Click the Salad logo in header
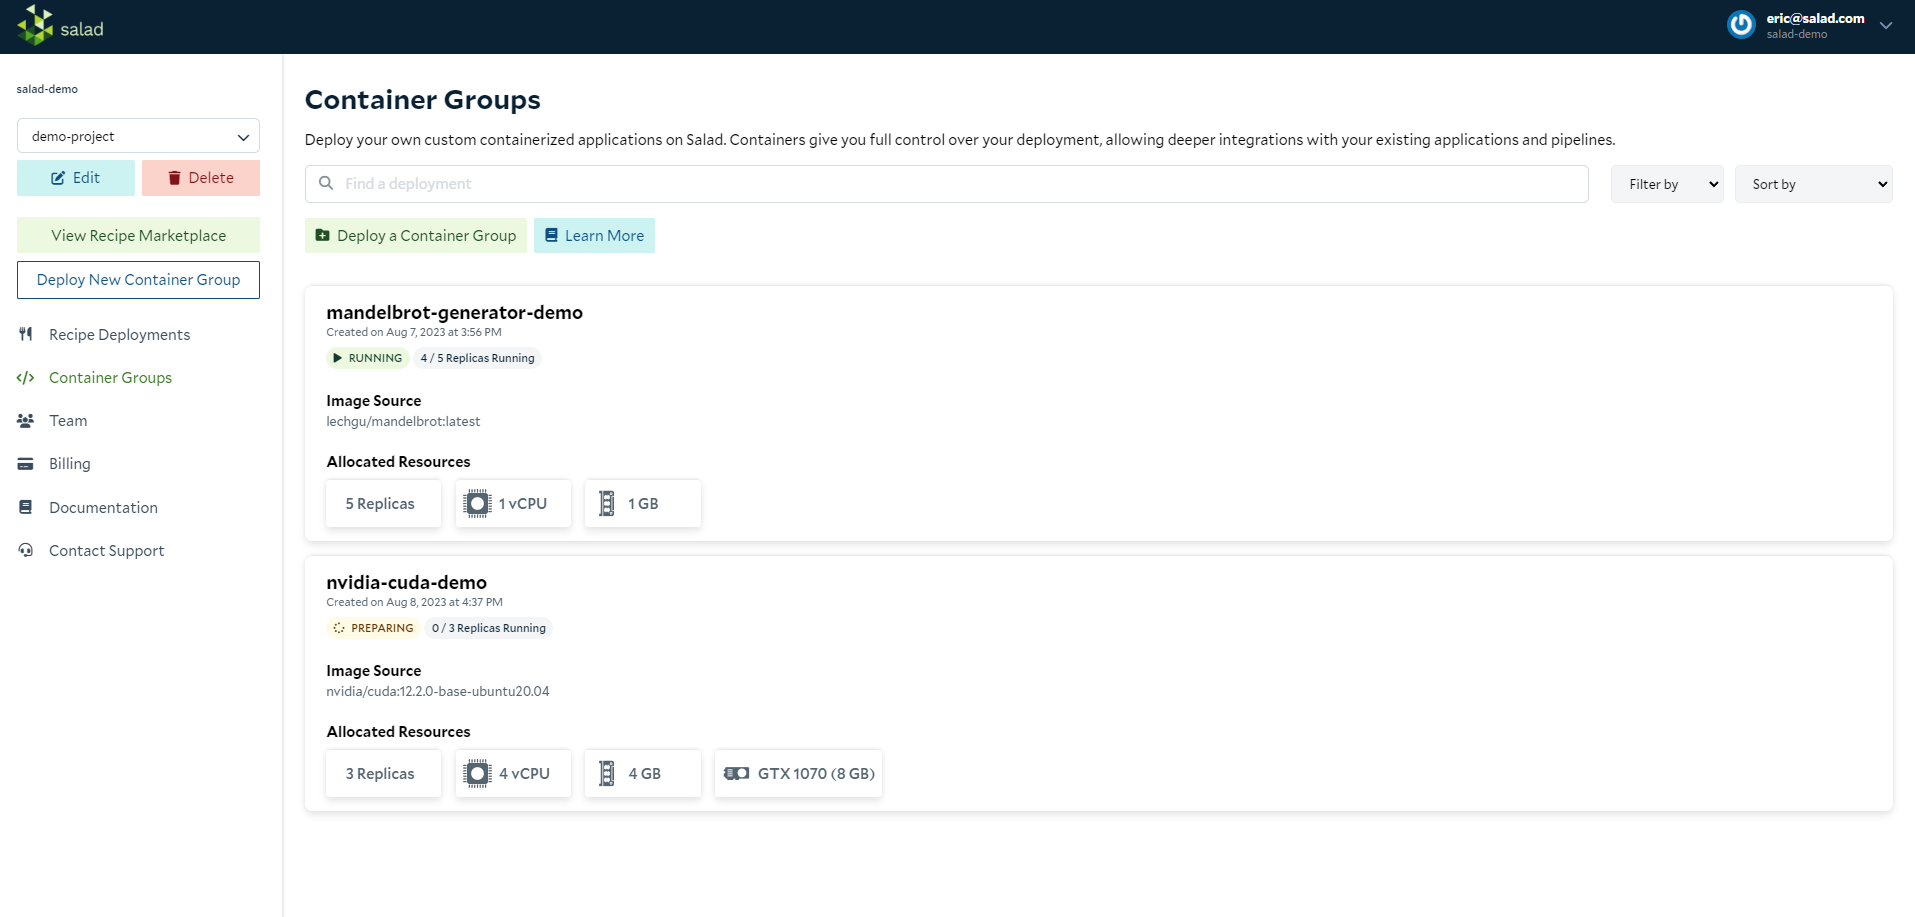Screen dimensions: 1915x917 pos(60,26)
